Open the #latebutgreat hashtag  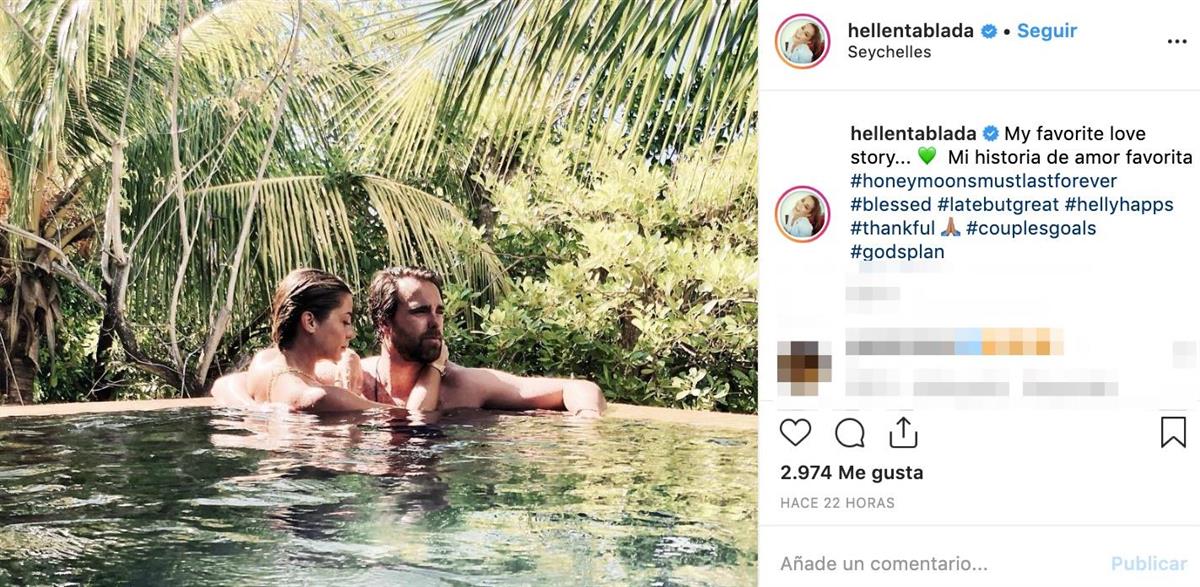997,205
